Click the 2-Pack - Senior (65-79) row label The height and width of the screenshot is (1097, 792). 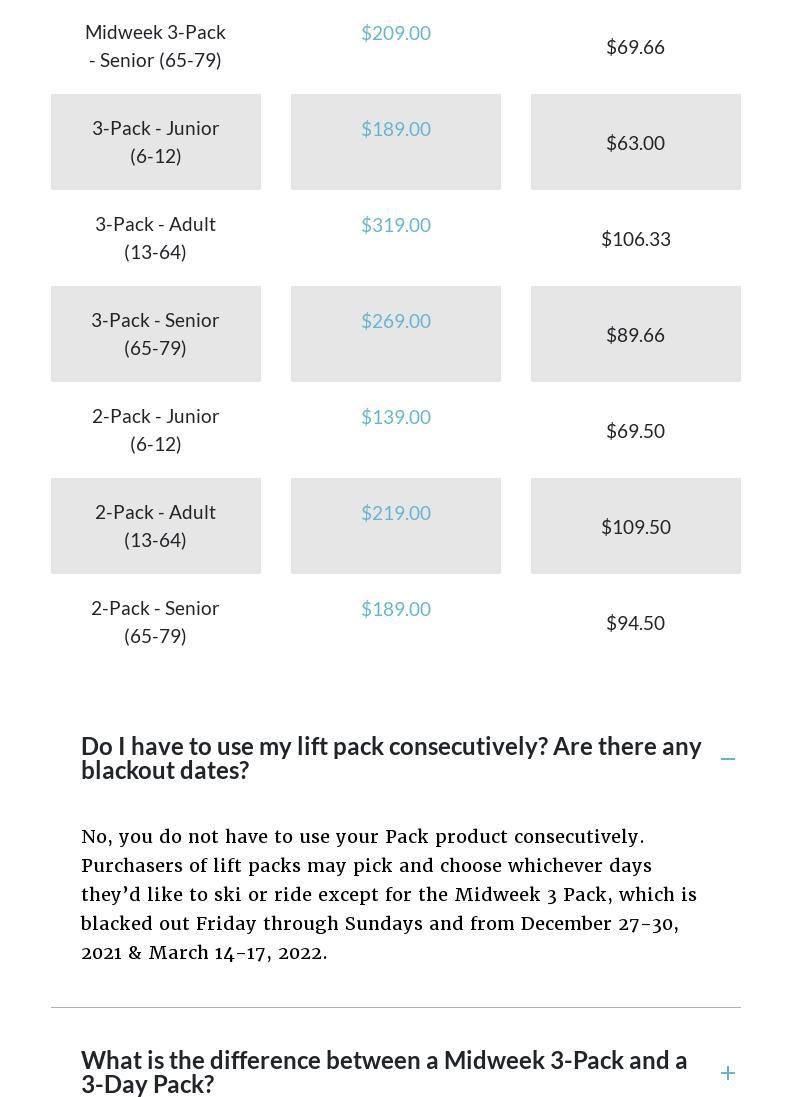pos(156,622)
